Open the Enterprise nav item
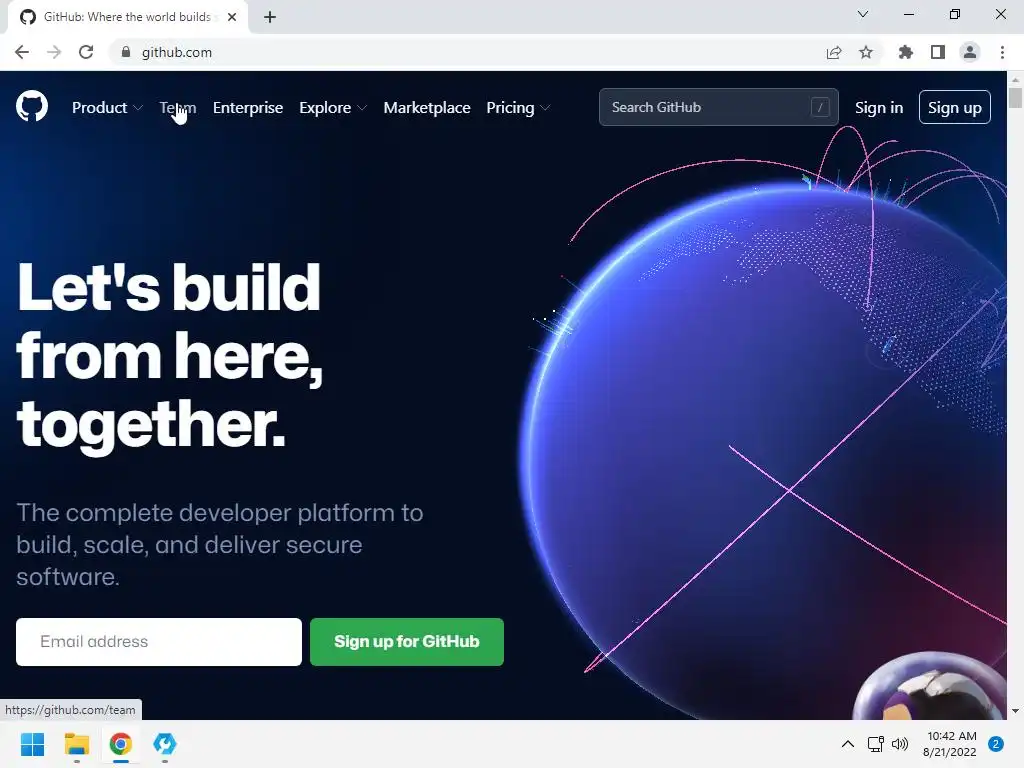 pos(248,108)
